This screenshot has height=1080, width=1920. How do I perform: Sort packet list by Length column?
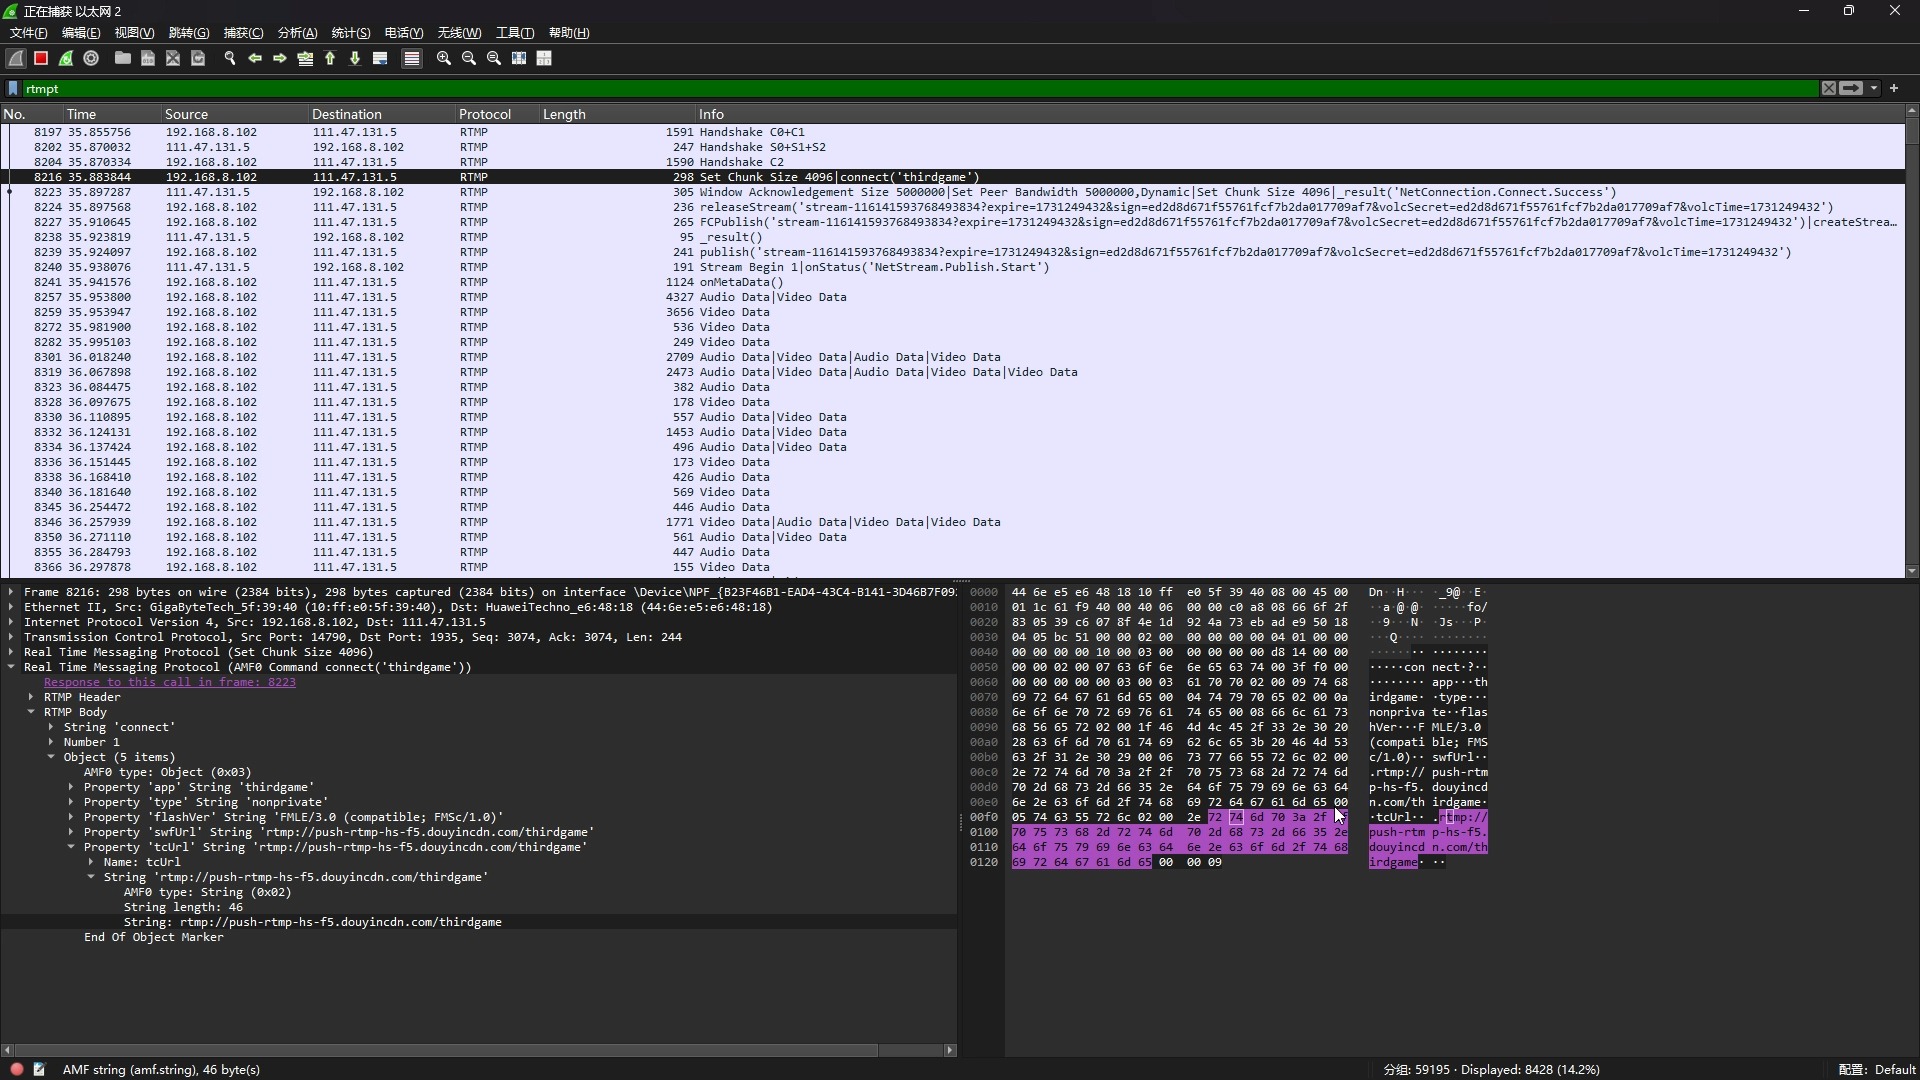pyautogui.click(x=616, y=114)
